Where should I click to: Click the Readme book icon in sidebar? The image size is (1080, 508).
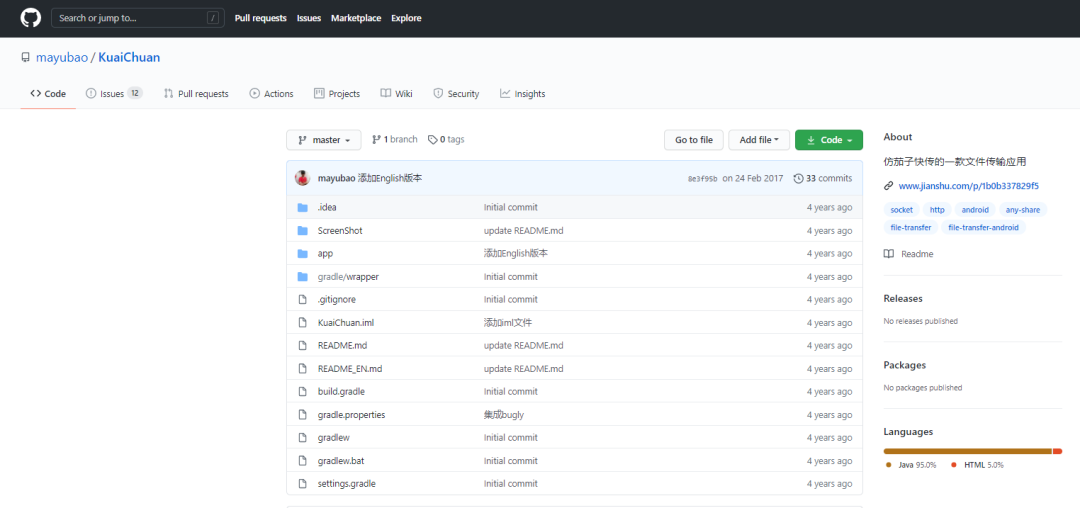(x=889, y=254)
